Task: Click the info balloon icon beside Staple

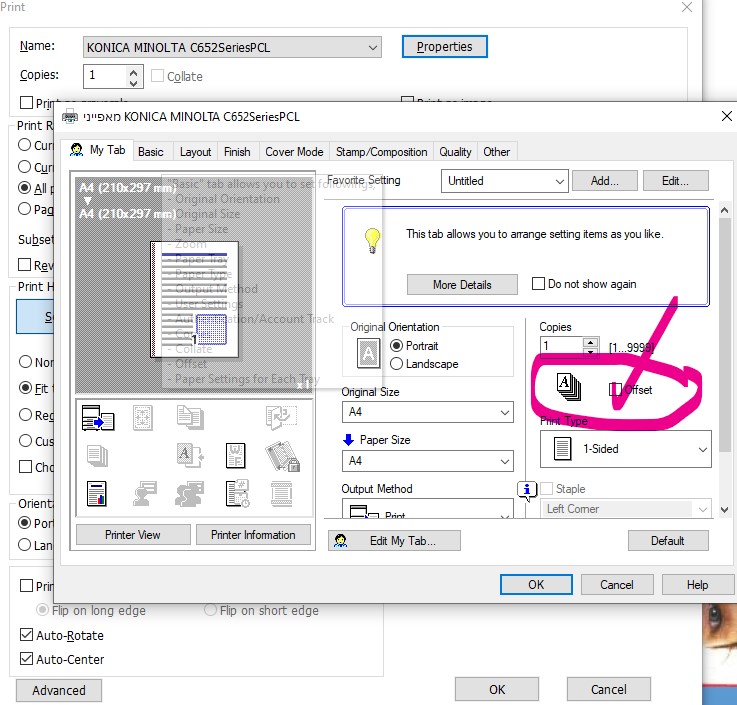Action: (x=527, y=490)
